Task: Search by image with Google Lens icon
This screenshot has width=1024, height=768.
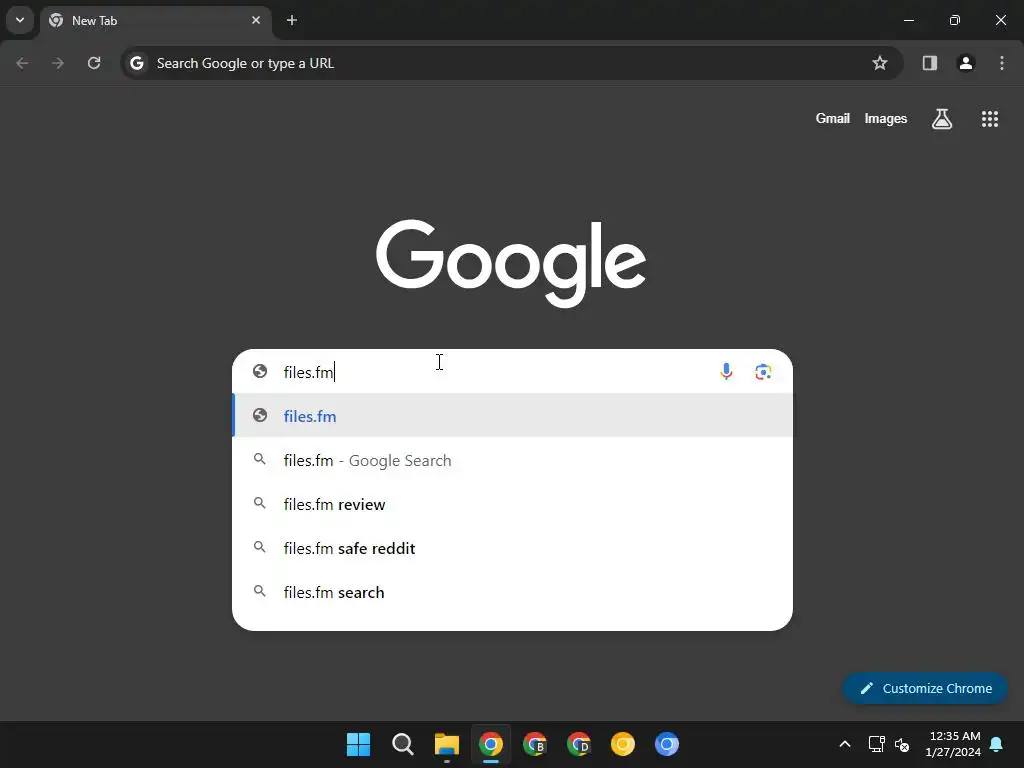Action: [763, 372]
